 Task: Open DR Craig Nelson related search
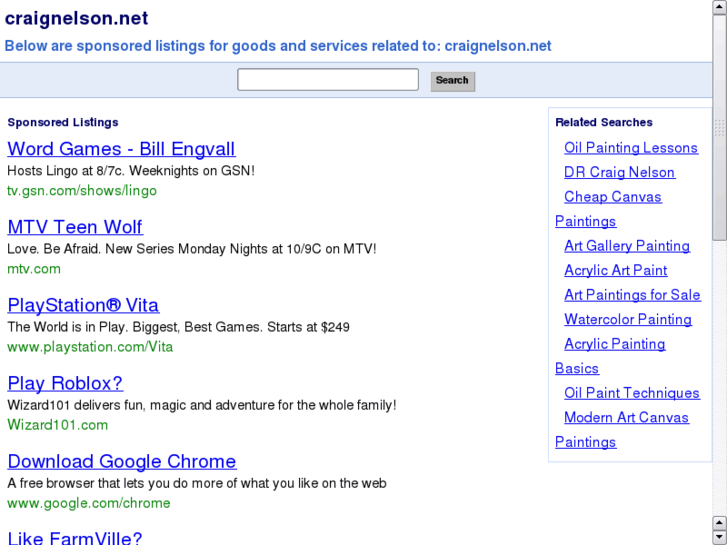pyautogui.click(x=619, y=172)
